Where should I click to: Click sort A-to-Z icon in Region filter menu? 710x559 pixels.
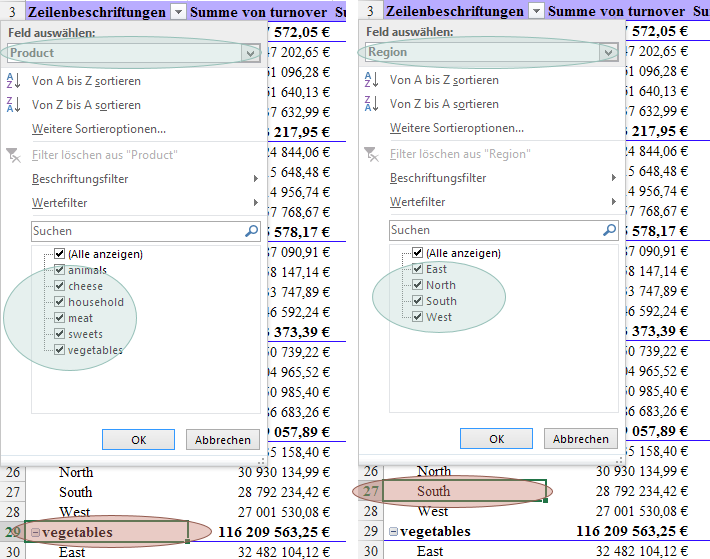pos(371,81)
